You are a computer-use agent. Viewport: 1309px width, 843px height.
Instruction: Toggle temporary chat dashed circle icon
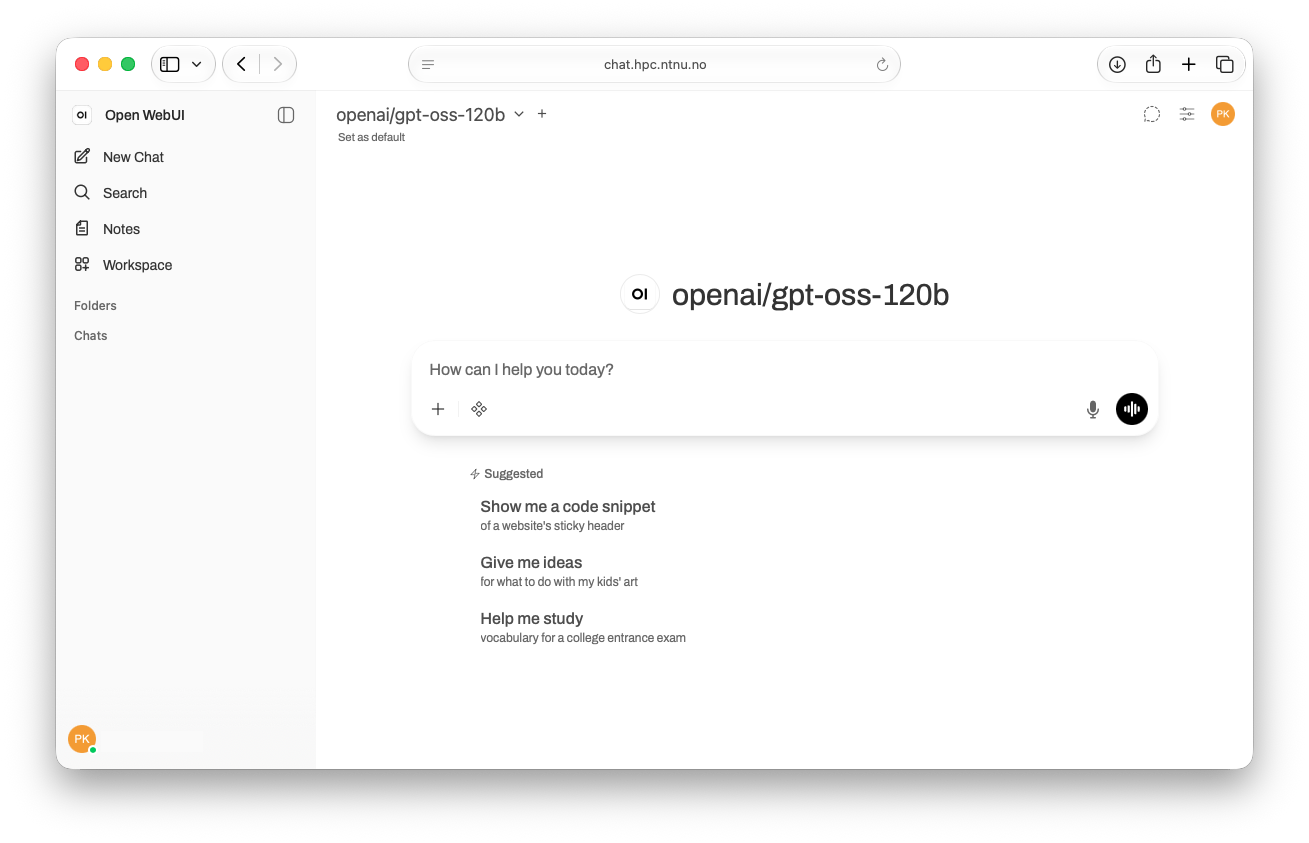tap(1152, 114)
